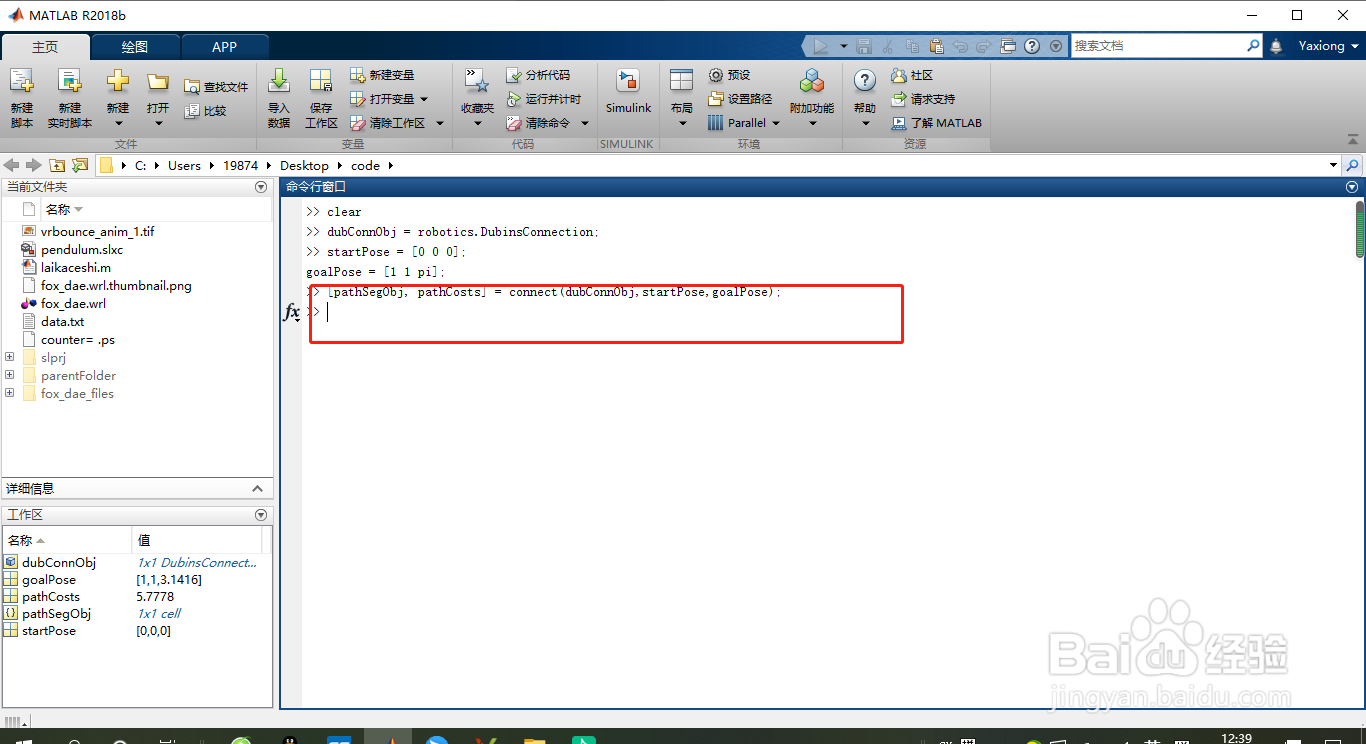Image resolution: width=1366 pixels, height=744 pixels.
Task: Click the Up one level folder icon
Action: (x=57, y=165)
